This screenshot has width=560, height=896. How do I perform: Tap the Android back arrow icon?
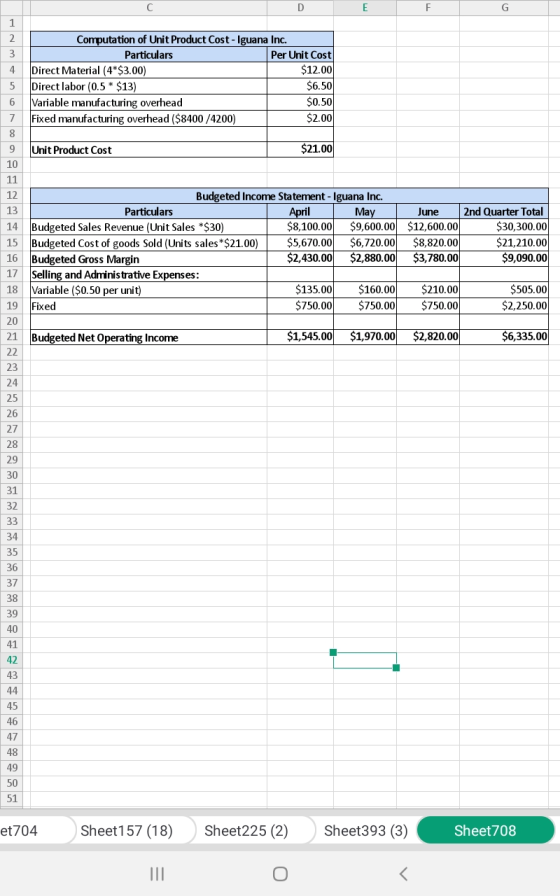tap(403, 874)
